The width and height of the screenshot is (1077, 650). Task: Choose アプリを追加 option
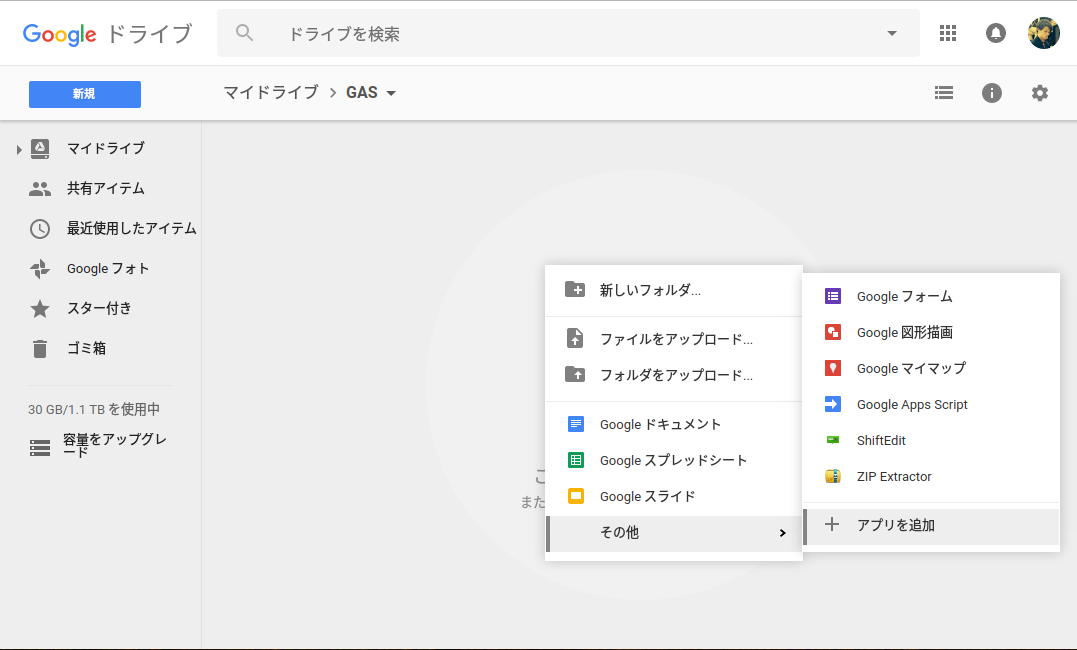click(x=931, y=526)
